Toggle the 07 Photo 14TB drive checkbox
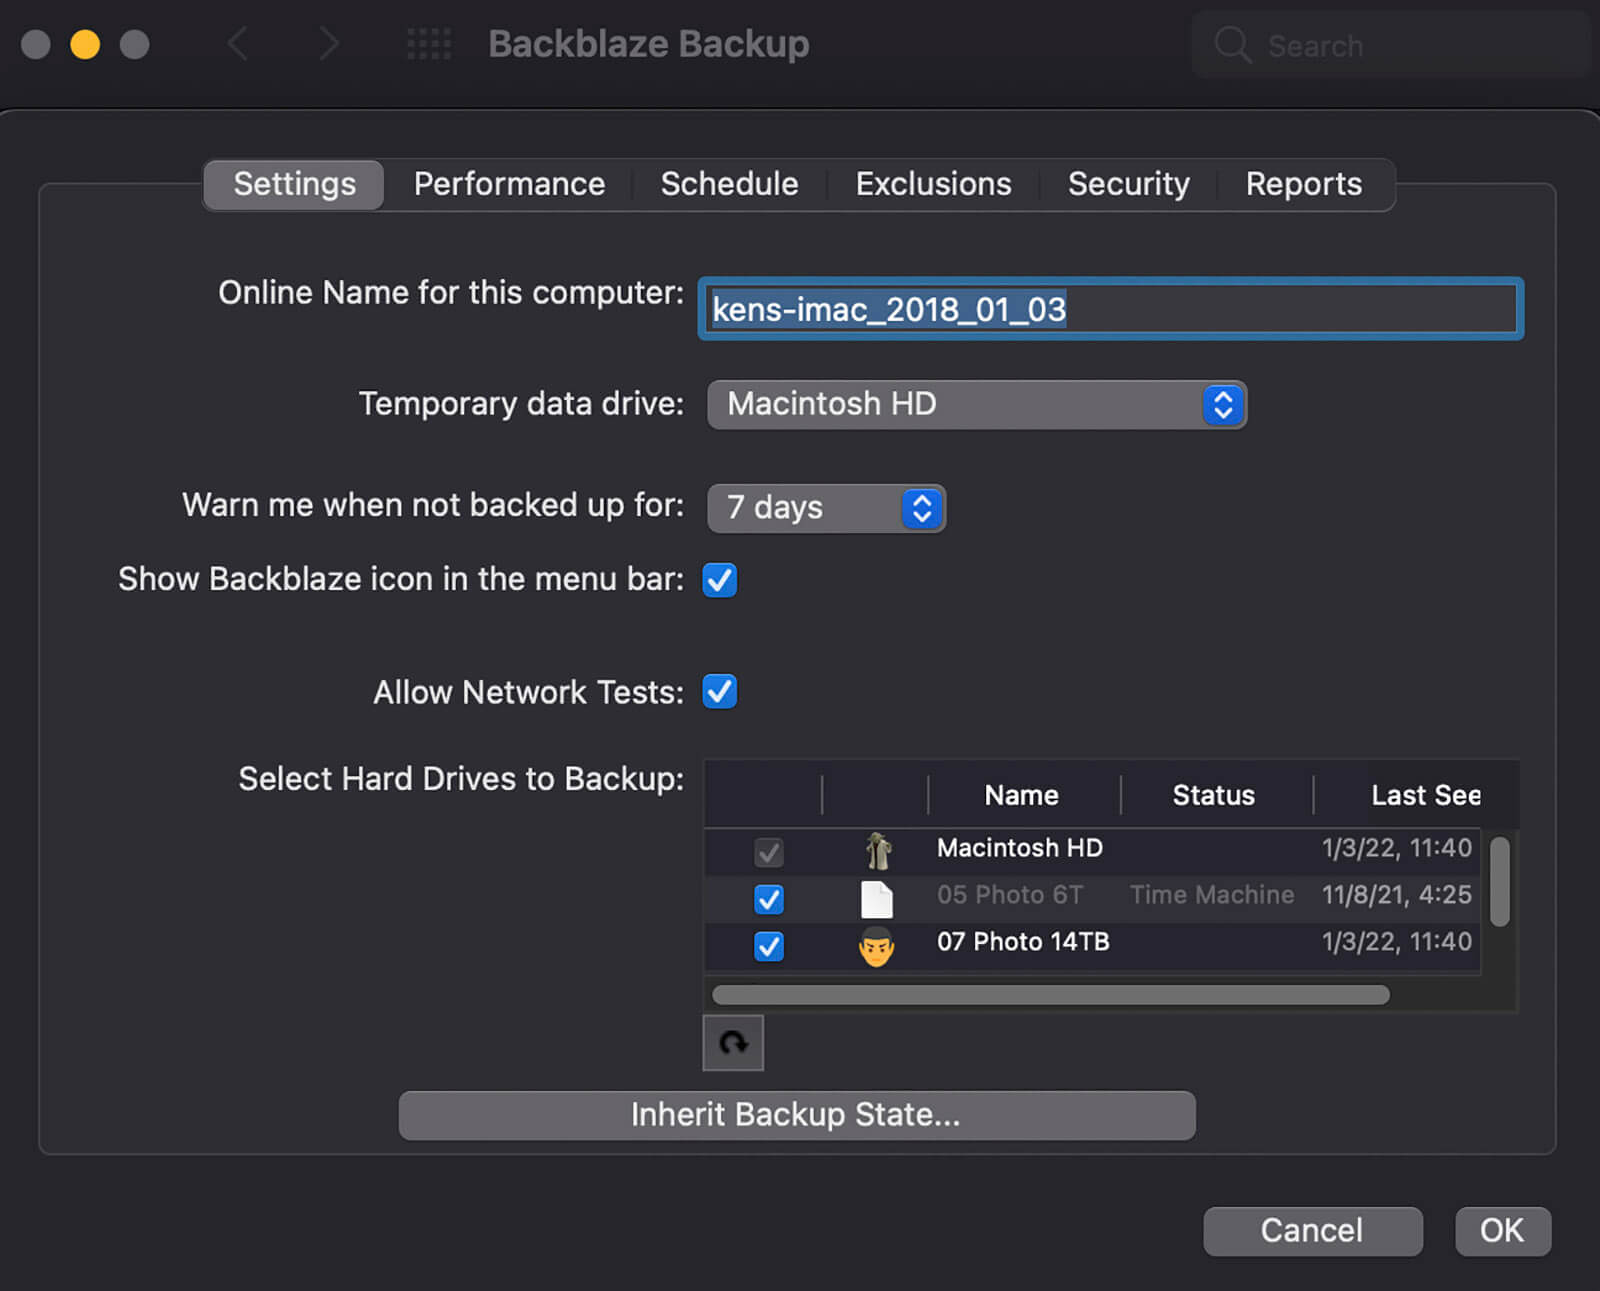The width and height of the screenshot is (1600, 1291). 768,946
